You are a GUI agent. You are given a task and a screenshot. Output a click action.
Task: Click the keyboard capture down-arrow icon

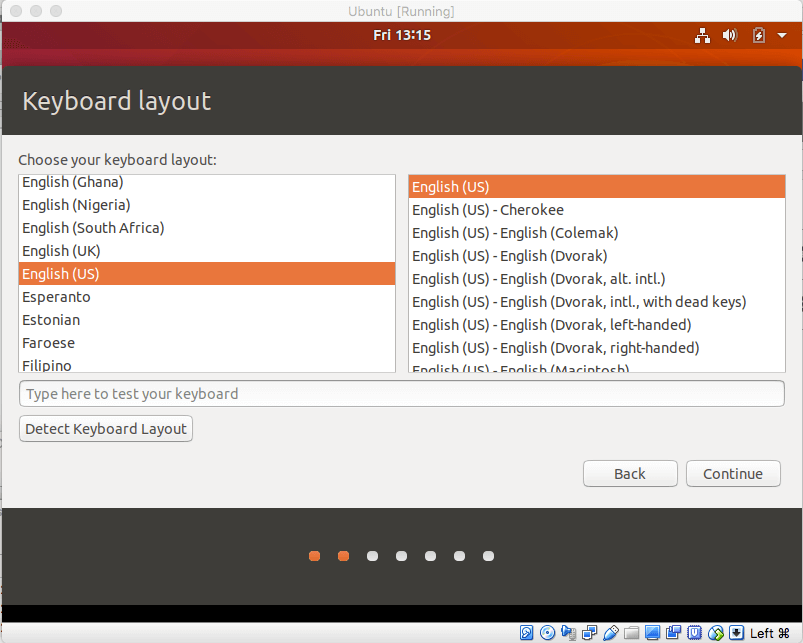[736, 633]
